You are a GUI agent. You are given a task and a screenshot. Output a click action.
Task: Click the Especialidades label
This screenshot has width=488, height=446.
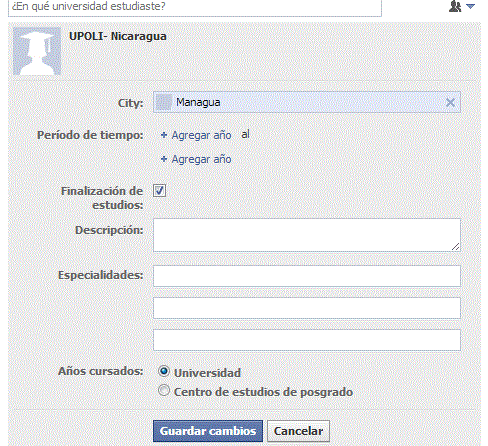tap(101, 275)
